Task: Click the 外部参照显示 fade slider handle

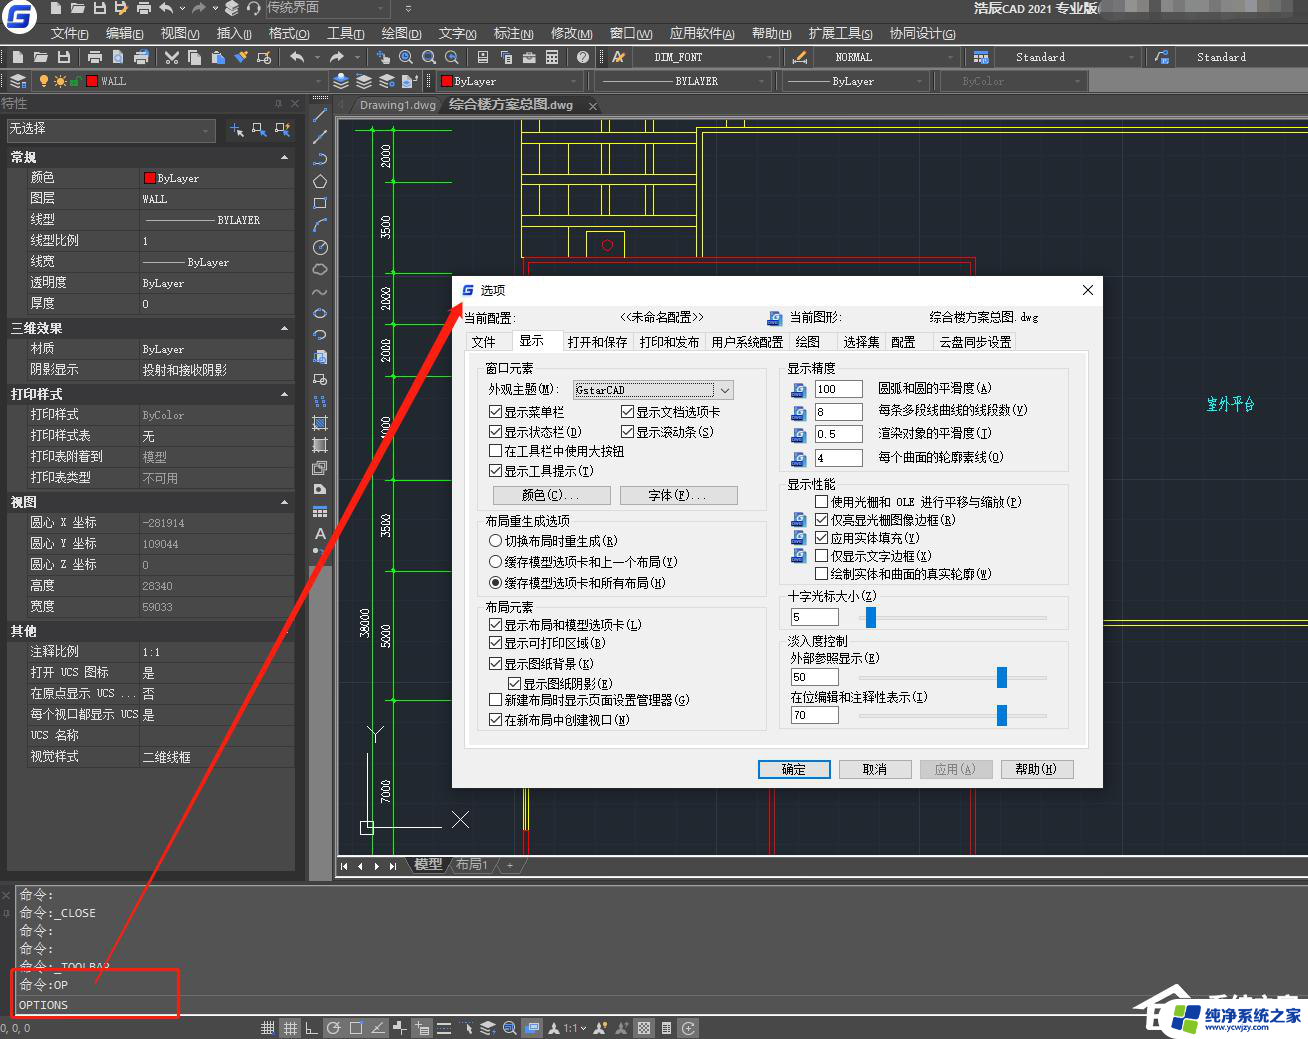Action: pyautogui.click(x=1002, y=677)
